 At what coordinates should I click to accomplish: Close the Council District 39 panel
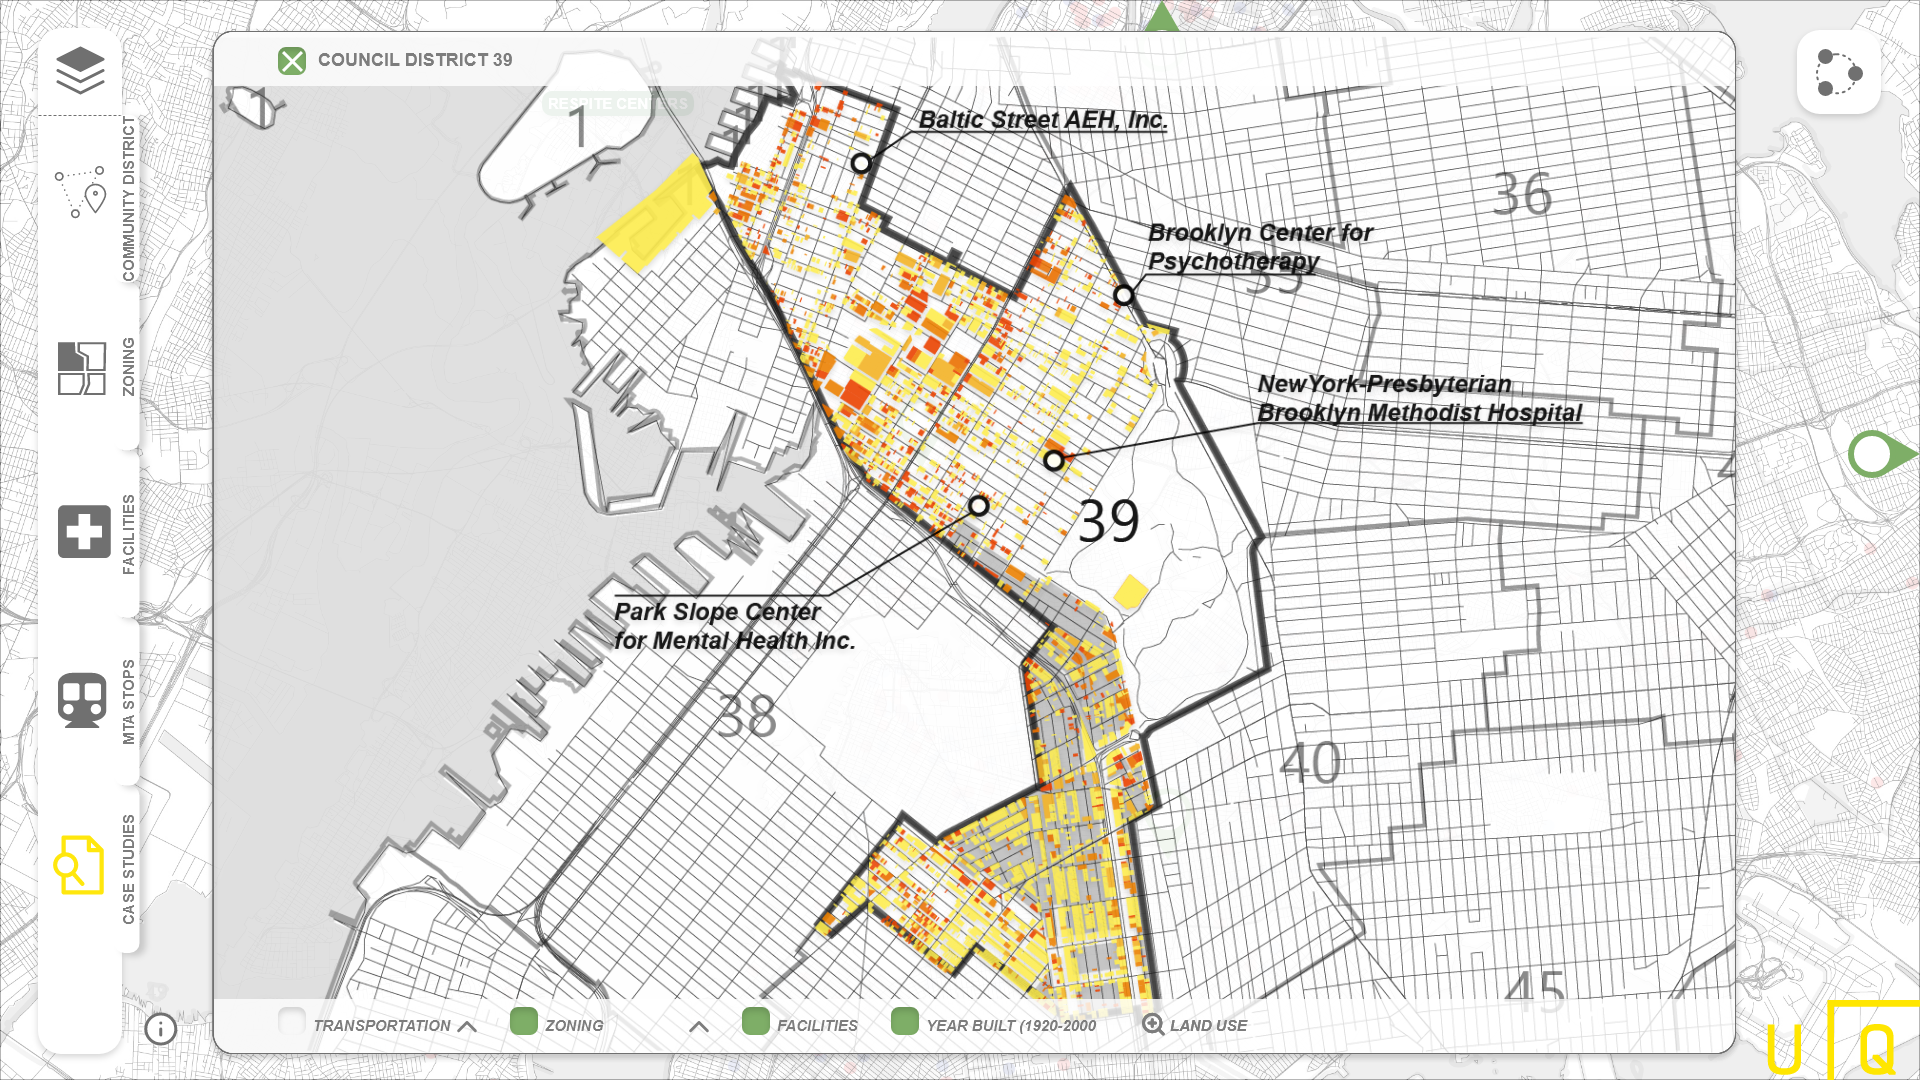tap(292, 61)
